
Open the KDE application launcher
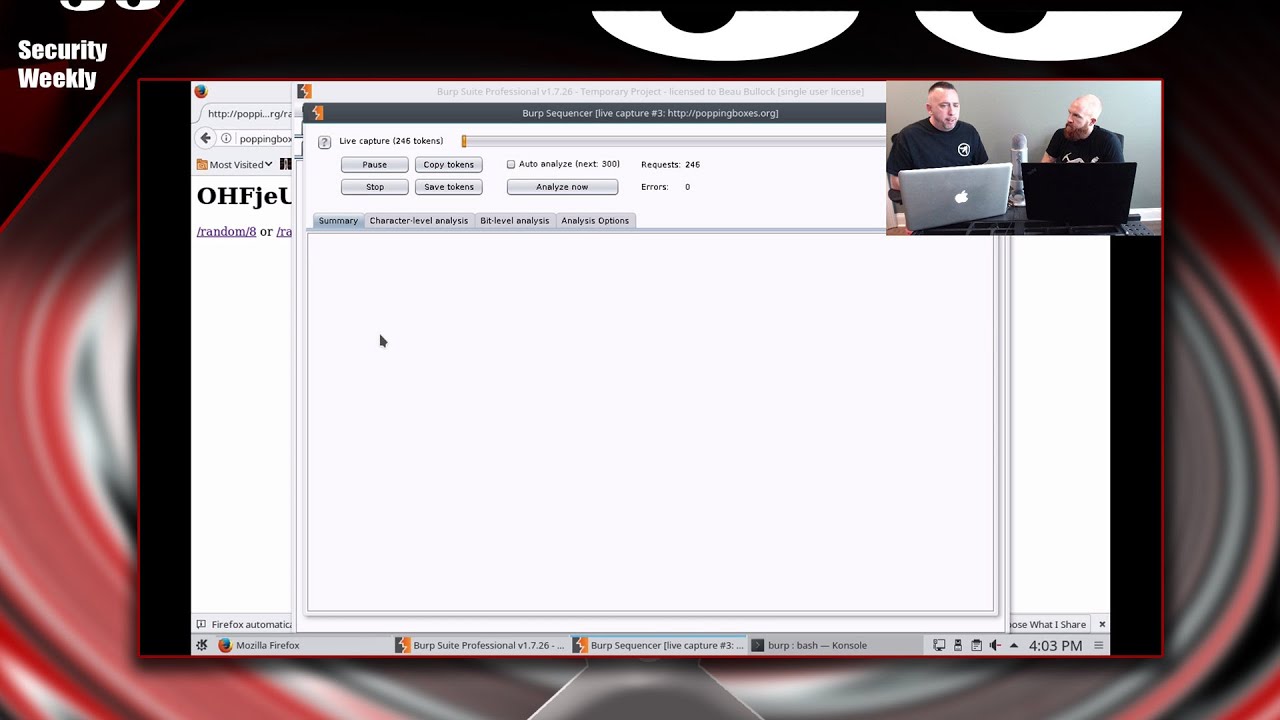pos(202,645)
